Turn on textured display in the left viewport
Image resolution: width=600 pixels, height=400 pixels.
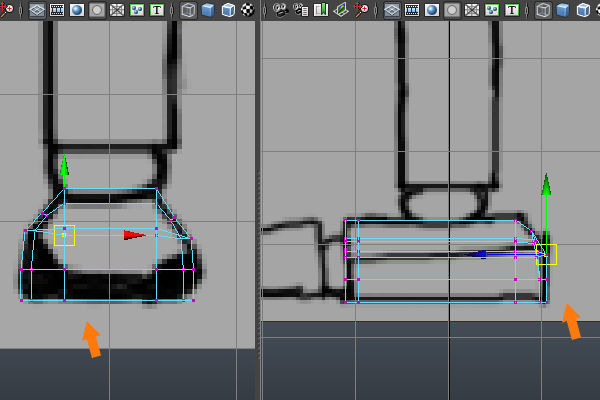(247, 11)
